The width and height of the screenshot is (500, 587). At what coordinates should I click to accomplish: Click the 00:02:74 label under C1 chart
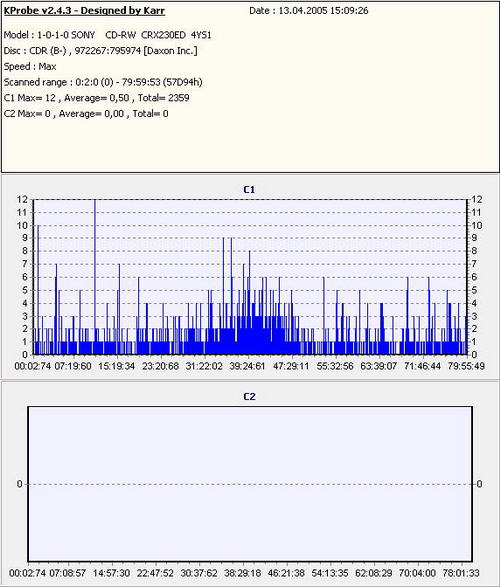point(33,366)
